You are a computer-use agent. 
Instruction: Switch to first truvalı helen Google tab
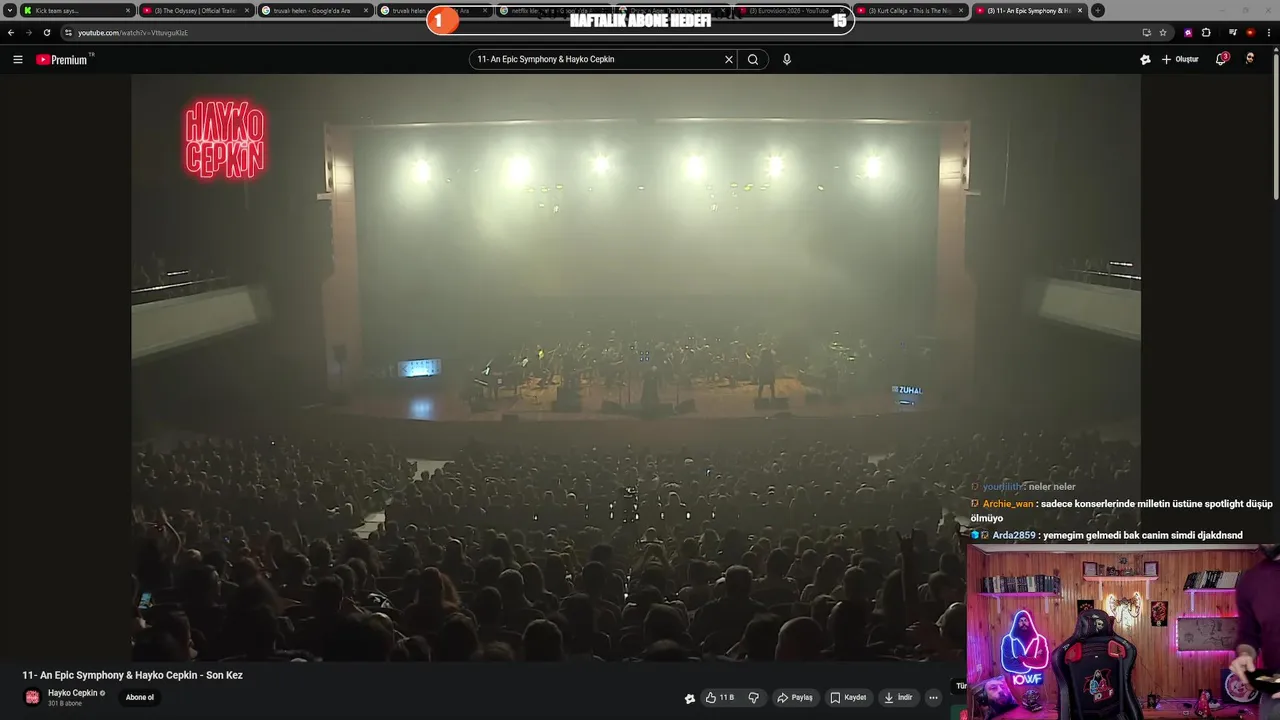[x=317, y=10]
